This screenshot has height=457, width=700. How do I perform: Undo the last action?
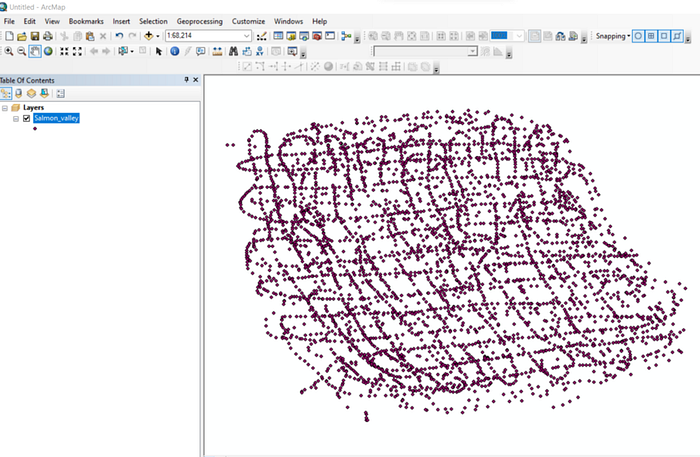pyautogui.click(x=119, y=36)
